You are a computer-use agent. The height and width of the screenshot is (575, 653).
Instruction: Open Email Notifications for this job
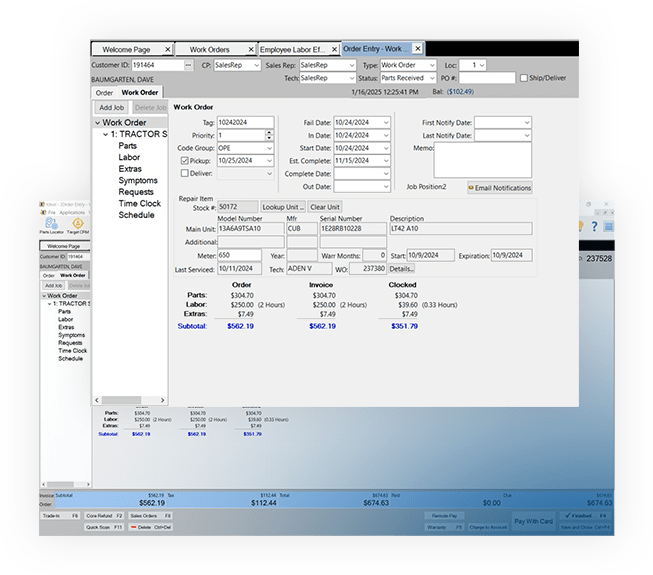coord(499,187)
